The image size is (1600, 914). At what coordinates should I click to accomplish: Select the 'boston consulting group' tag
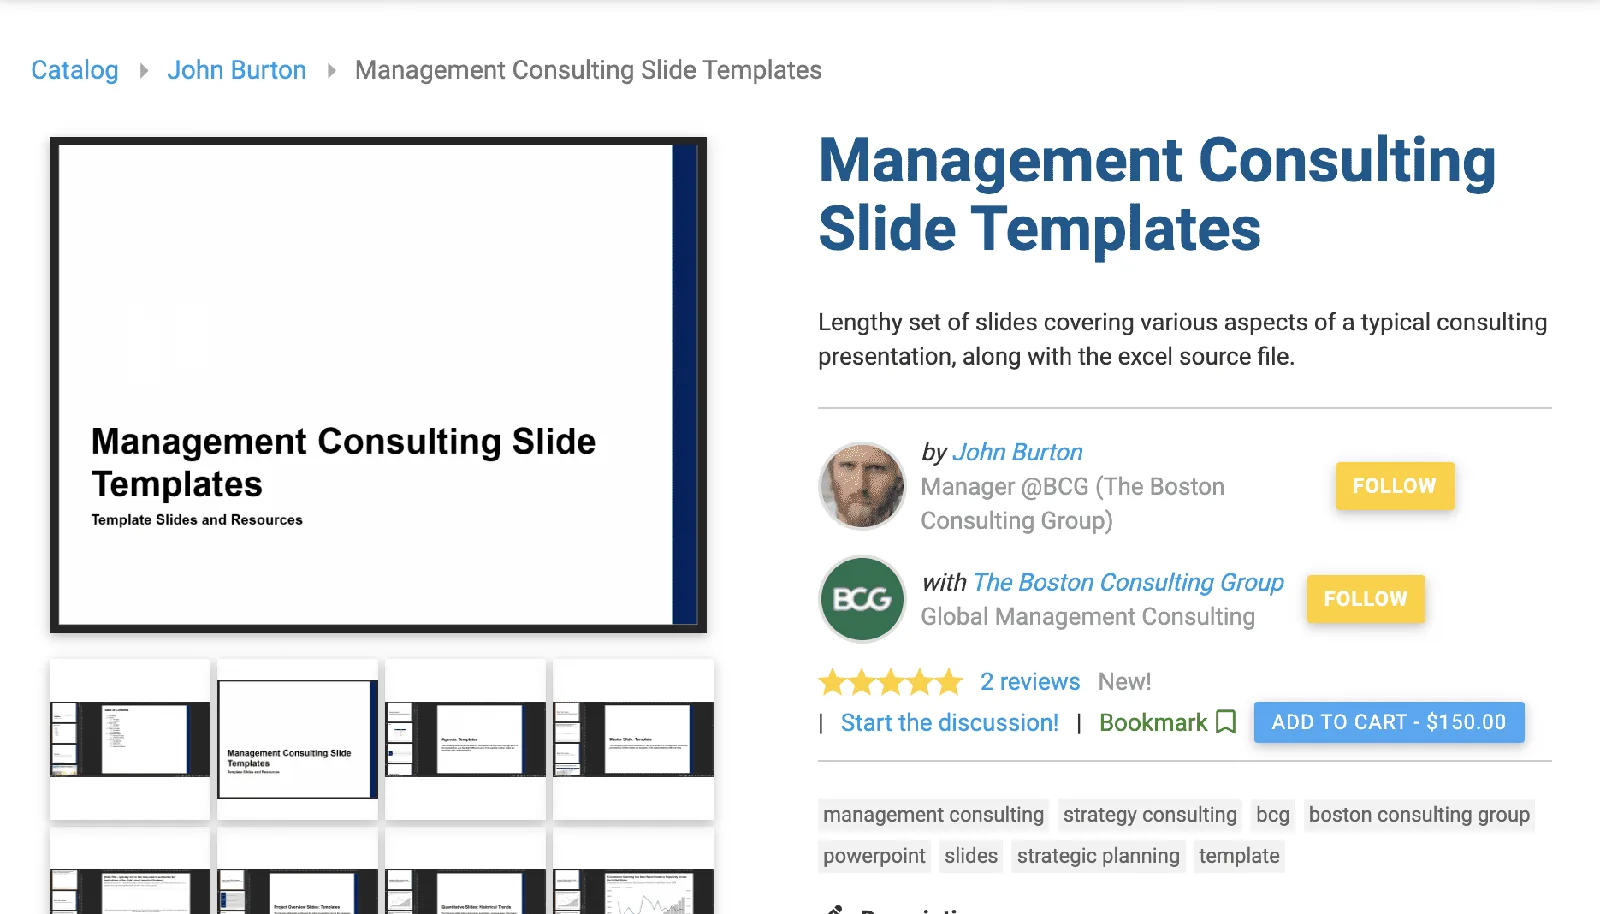click(x=1419, y=815)
